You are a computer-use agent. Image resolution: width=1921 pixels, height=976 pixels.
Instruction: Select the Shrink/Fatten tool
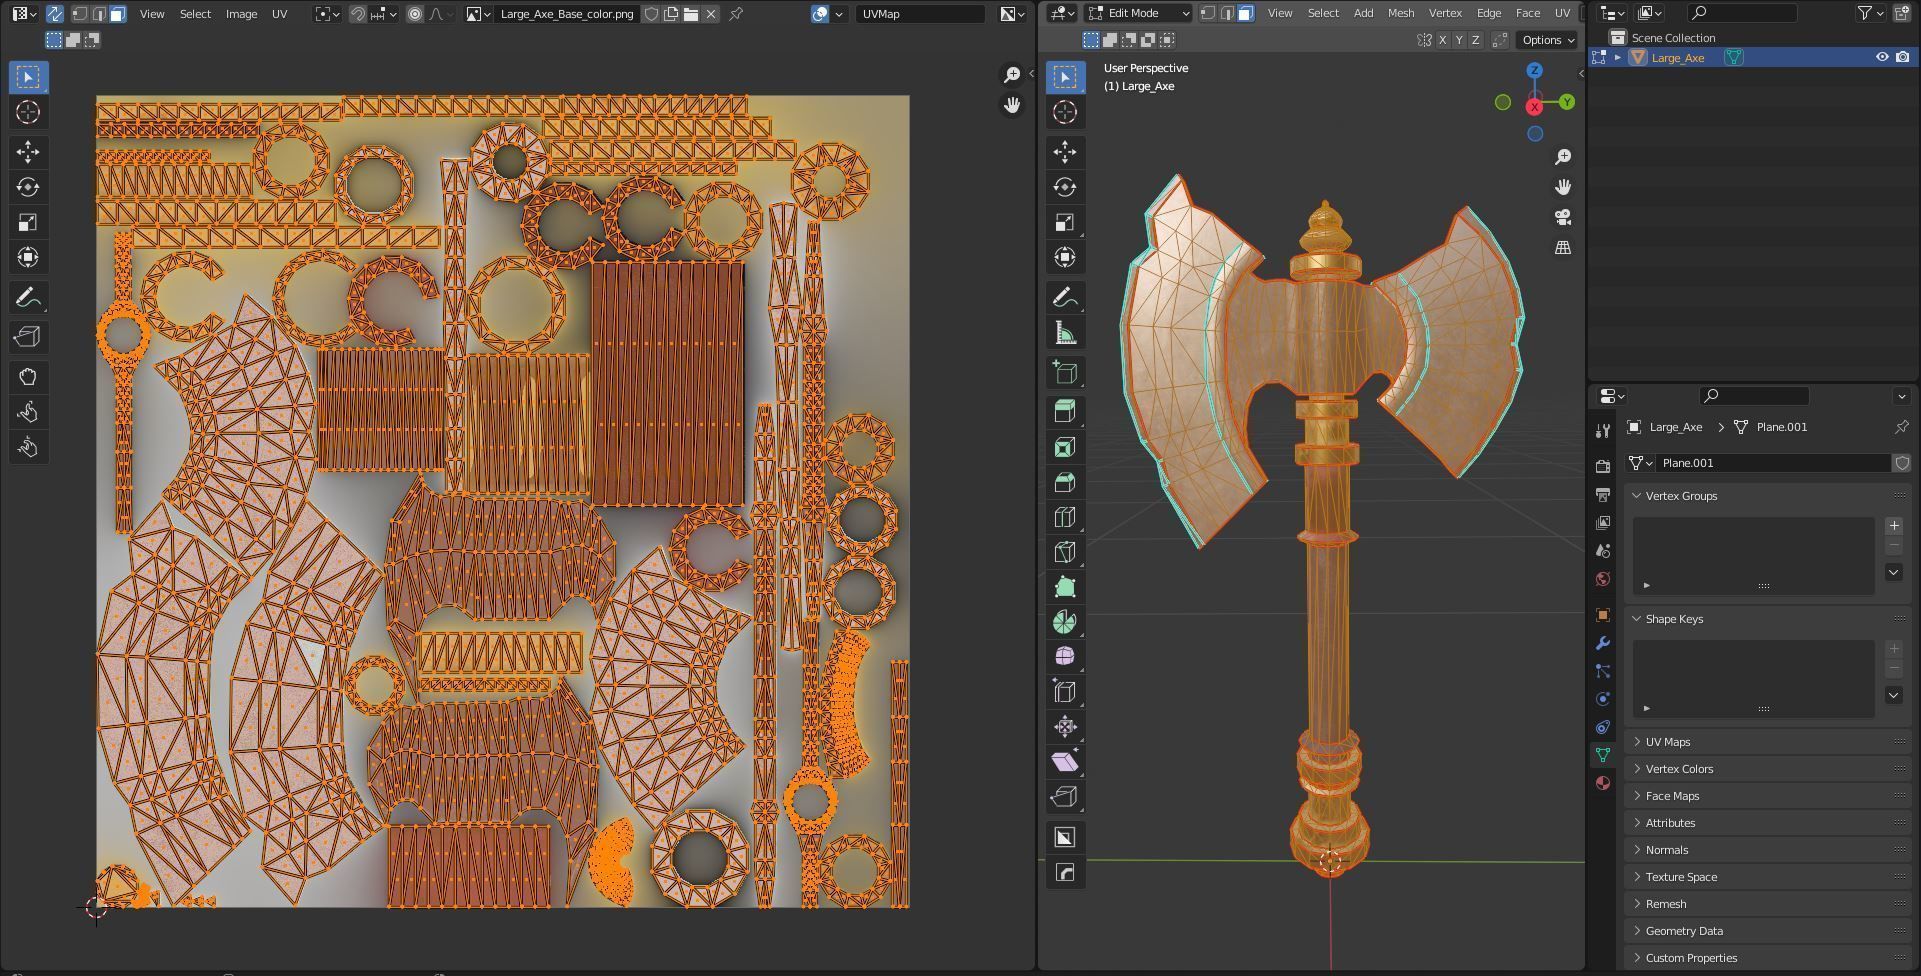click(1065, 726)
